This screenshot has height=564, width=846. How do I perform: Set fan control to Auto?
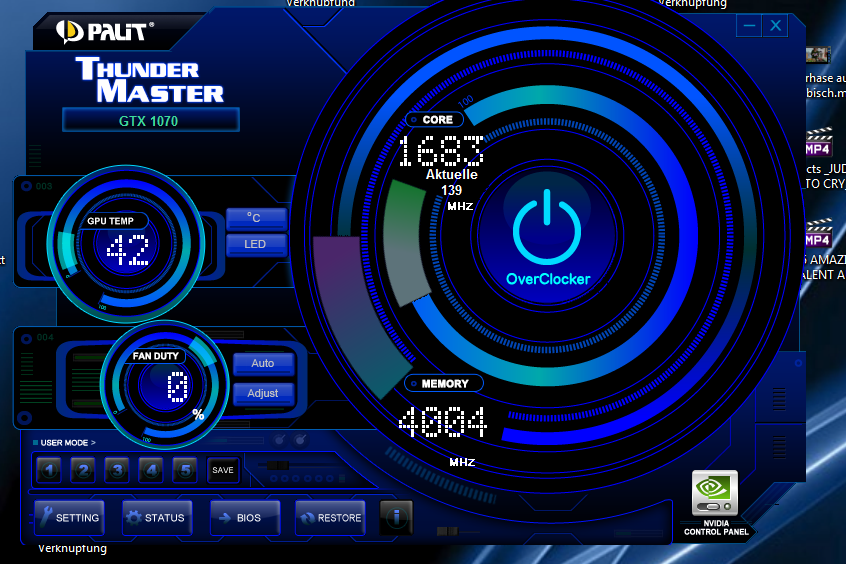tap(264, 363)
